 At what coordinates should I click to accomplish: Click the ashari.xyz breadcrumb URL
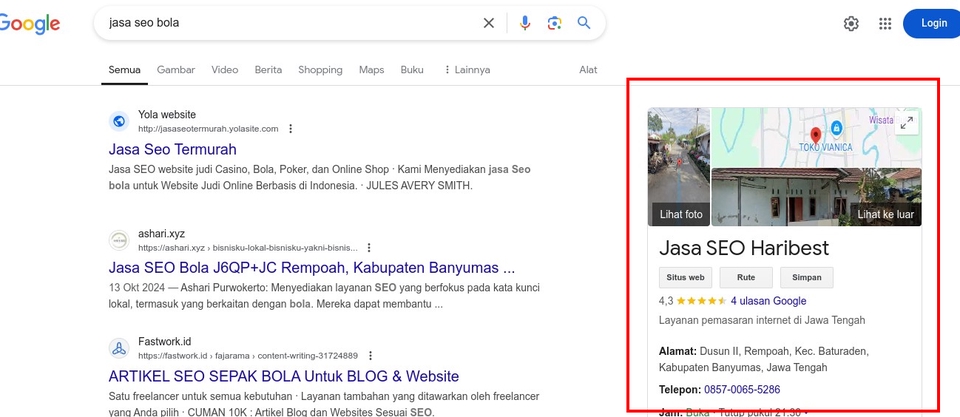coord(248,248)
